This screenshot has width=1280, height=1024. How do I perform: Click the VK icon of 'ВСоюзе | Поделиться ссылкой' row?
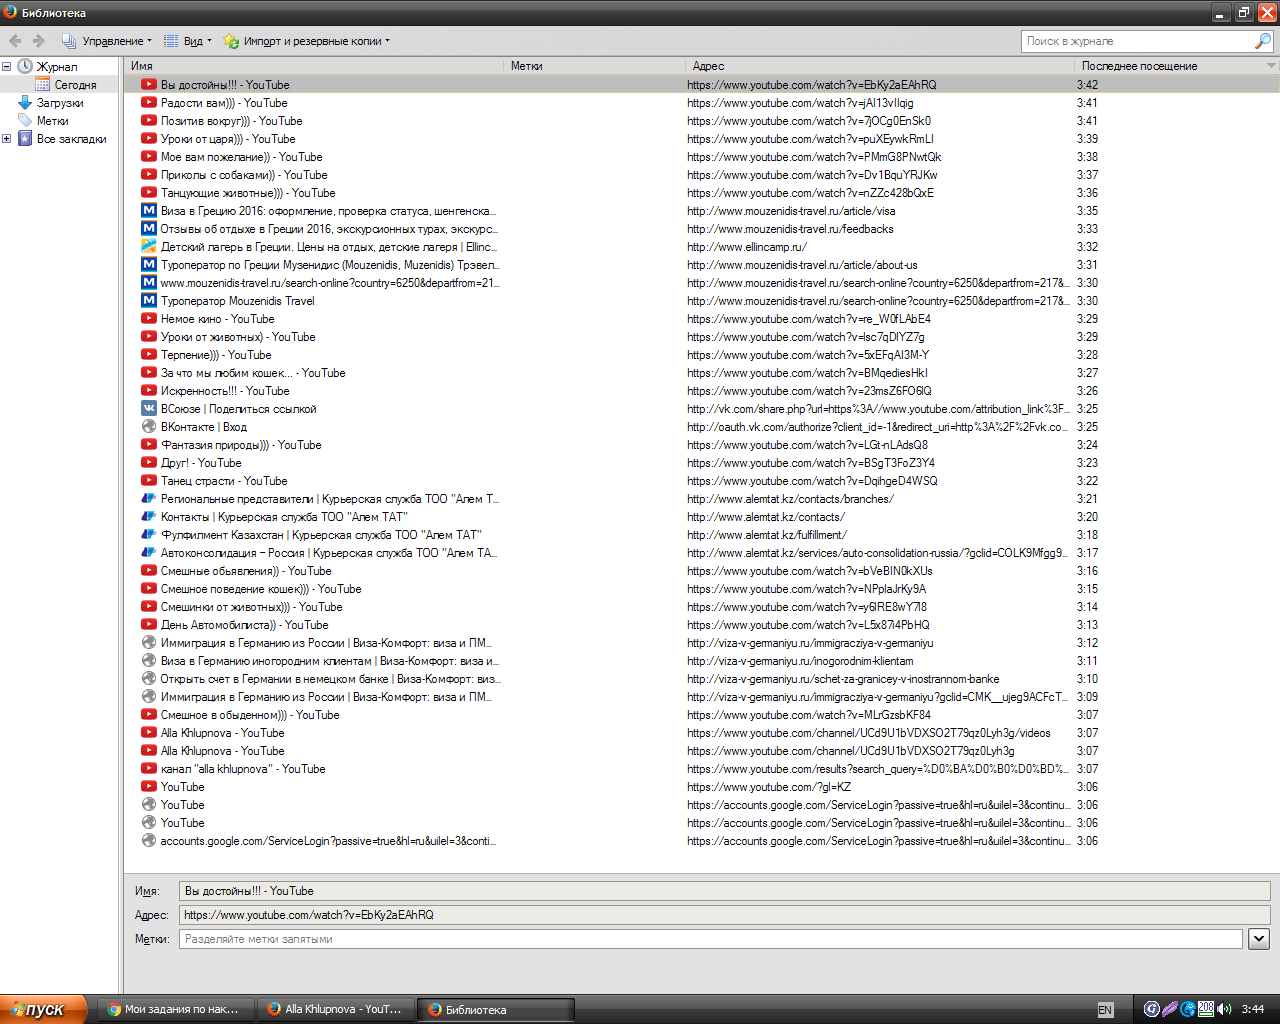(x=149, y=409)
